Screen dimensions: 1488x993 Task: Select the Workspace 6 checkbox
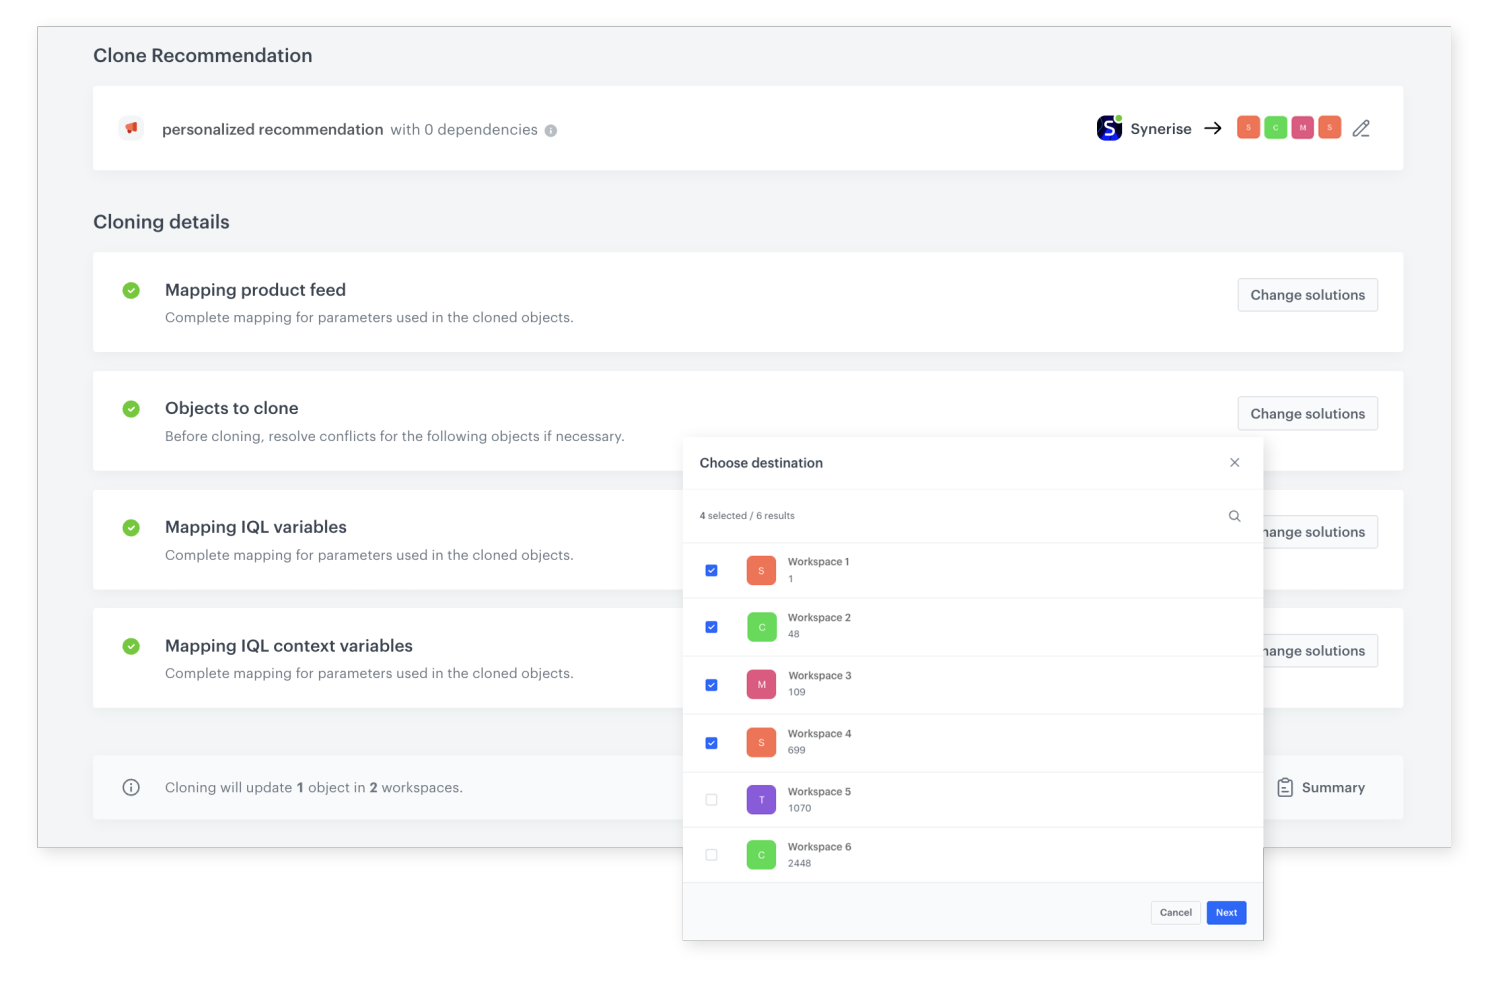711,855
